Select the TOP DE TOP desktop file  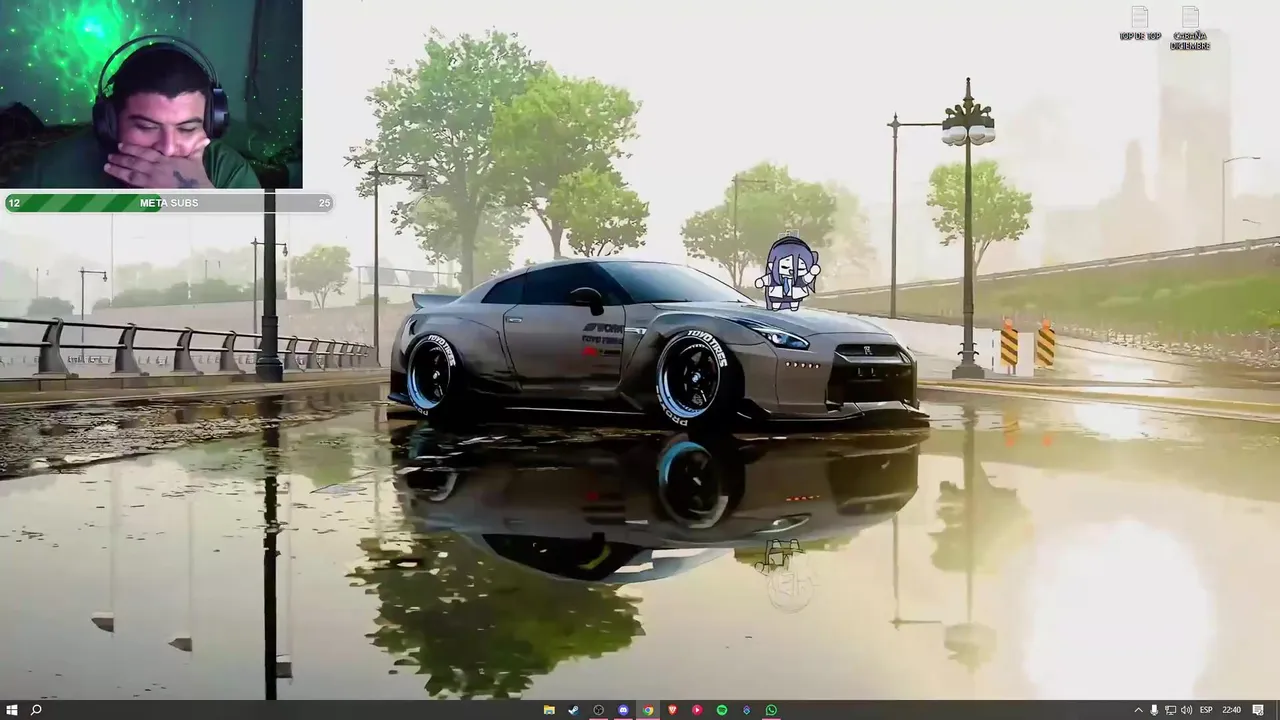point(1140,24)
